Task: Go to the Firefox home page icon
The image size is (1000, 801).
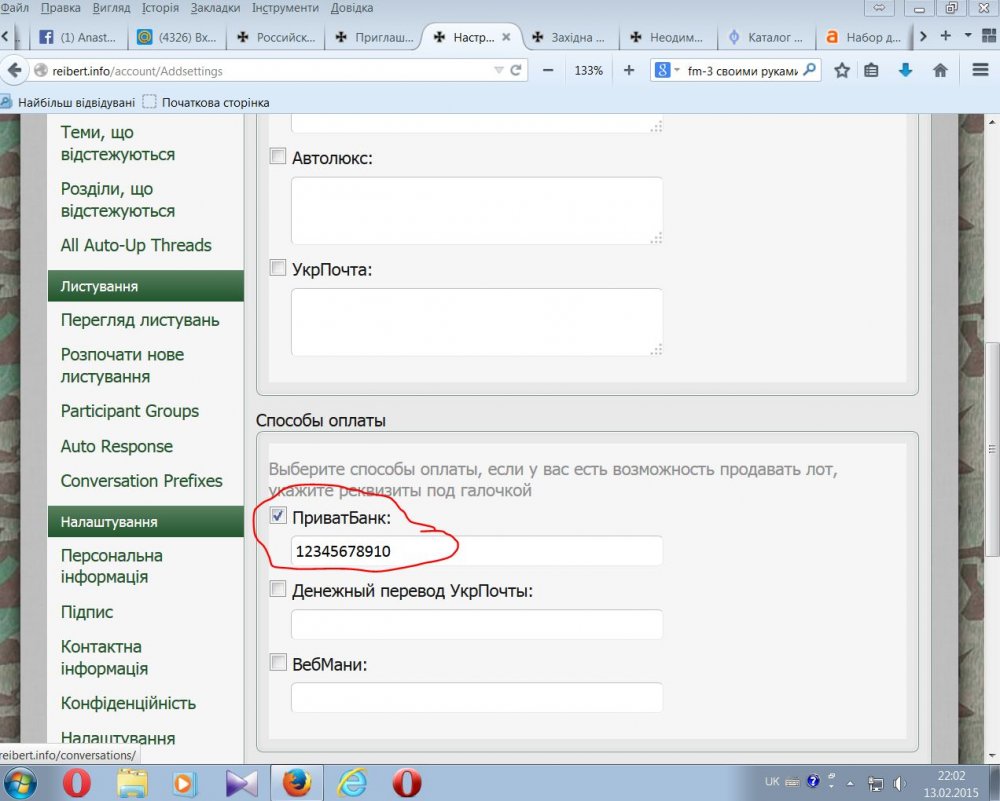Action: coord(940,71)
